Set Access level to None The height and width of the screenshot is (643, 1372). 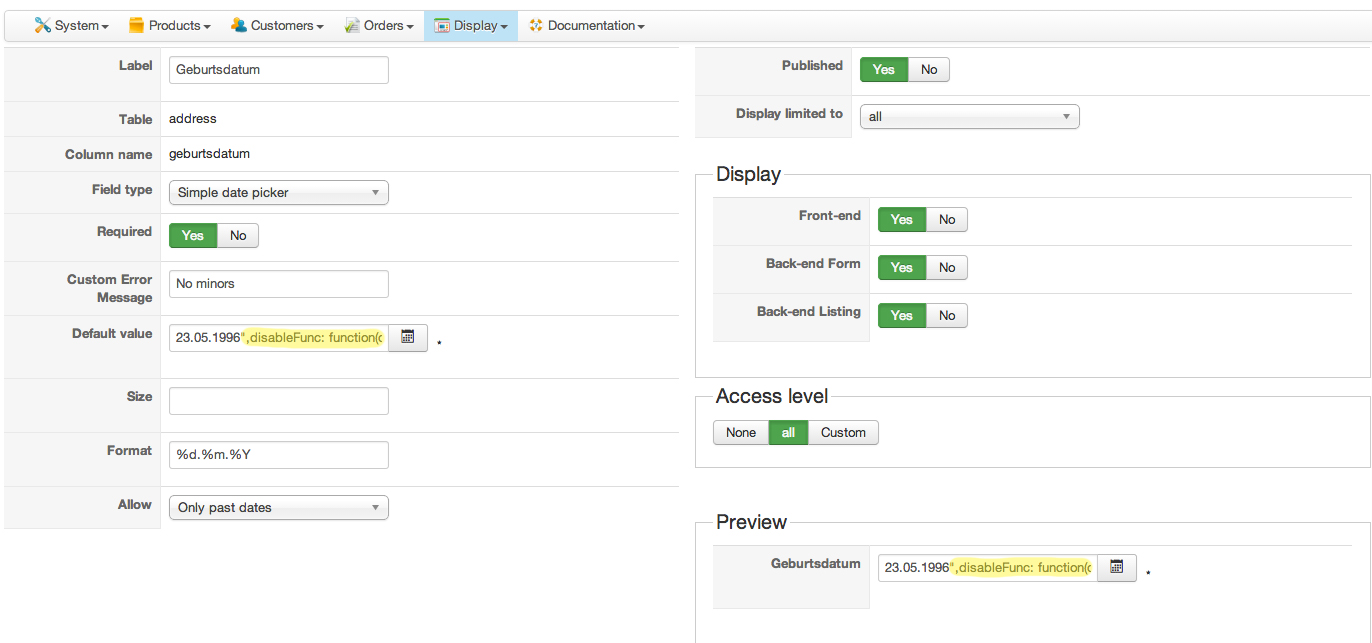pos(741,433)
